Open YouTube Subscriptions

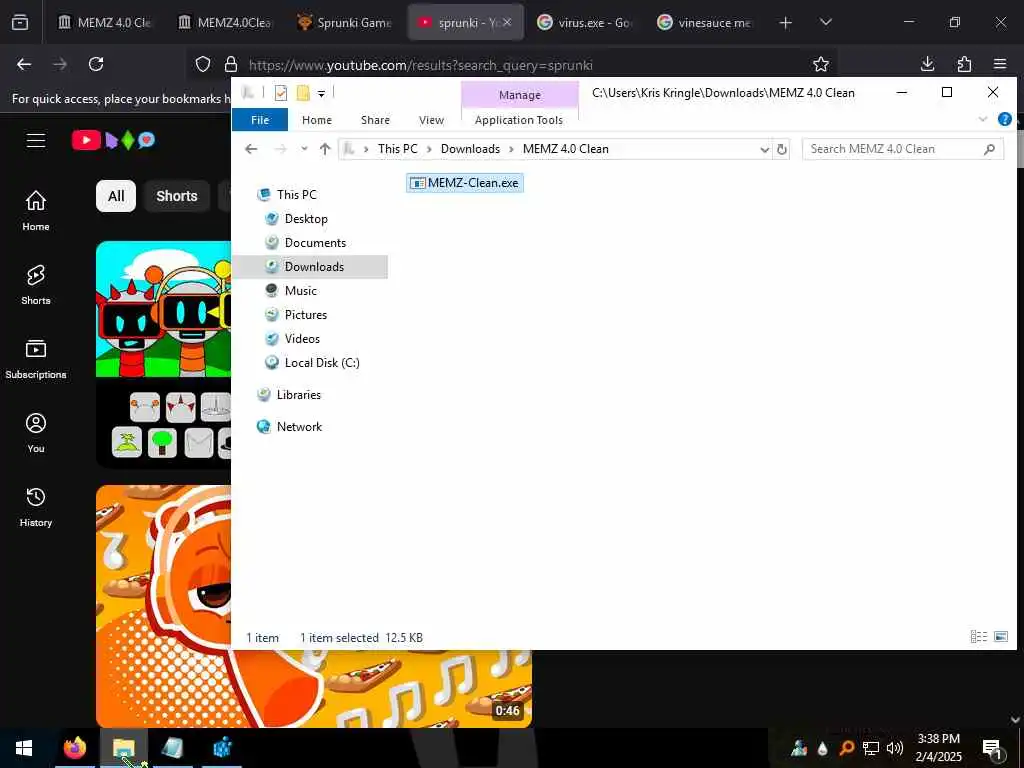[x=36, y=359]
